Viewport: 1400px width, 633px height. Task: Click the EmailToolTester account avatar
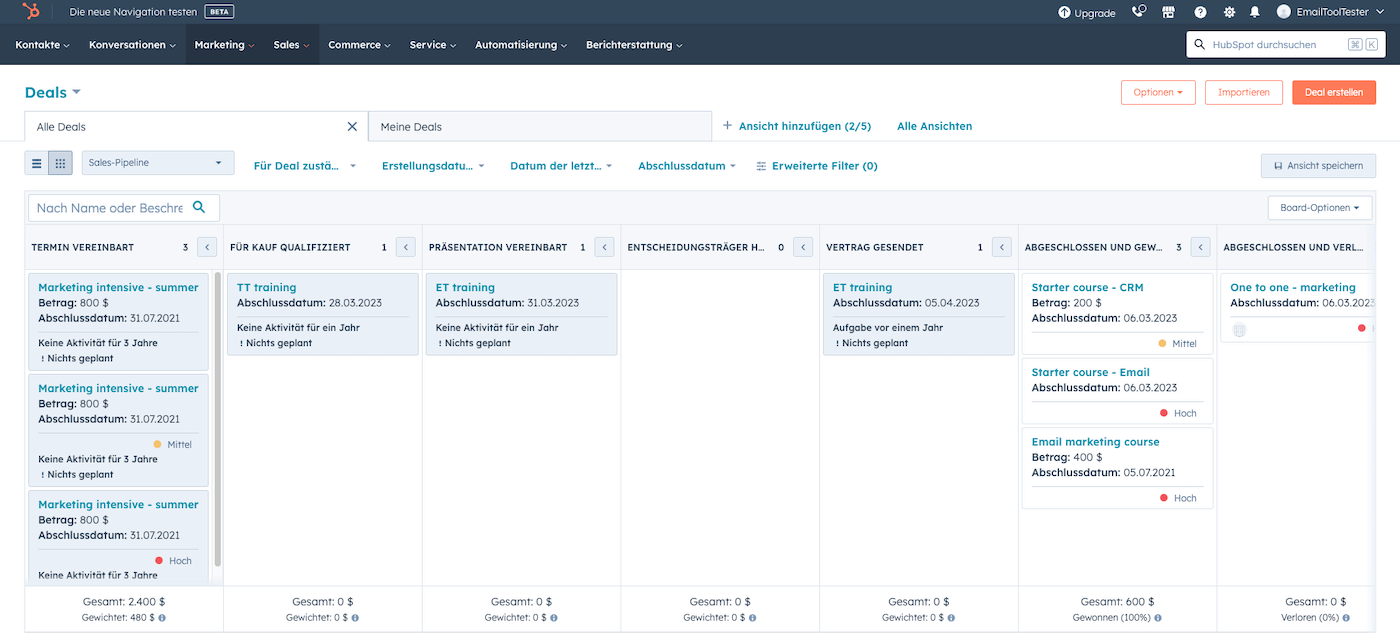point(1284,12)
